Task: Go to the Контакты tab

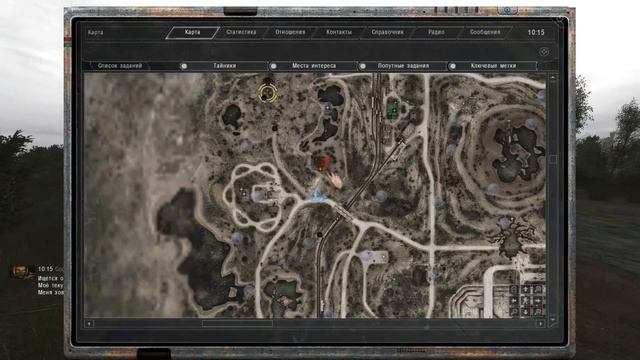Action: click(339, 32)
